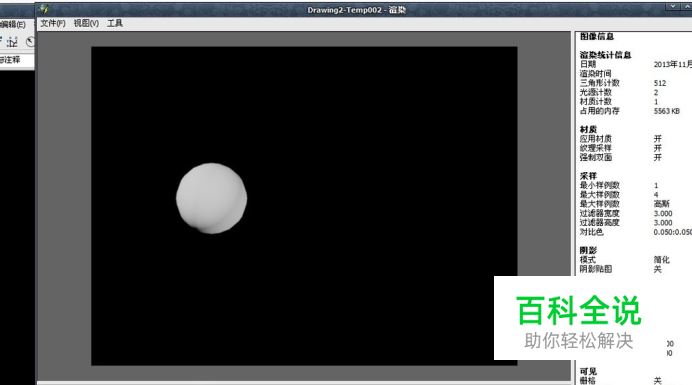Click the 材质计数 label

pos(596,101)
